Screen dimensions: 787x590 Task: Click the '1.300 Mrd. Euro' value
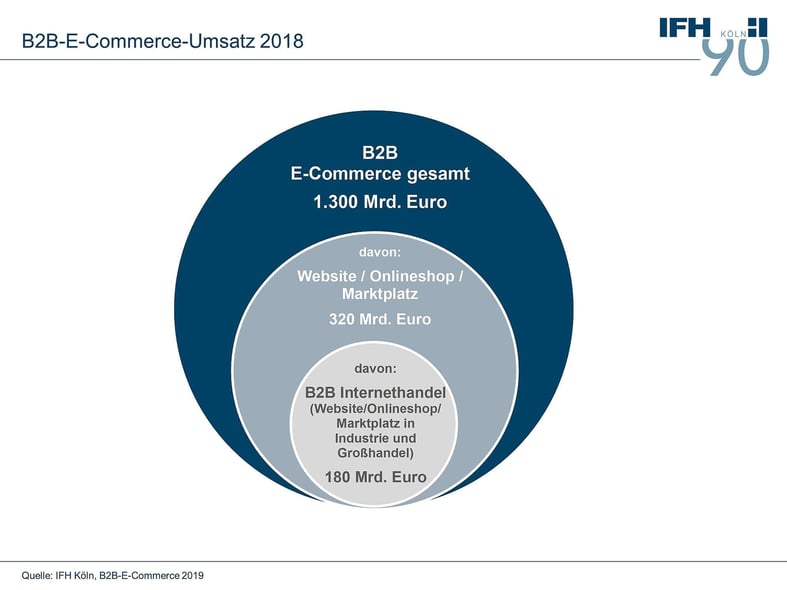click(380, 202)
